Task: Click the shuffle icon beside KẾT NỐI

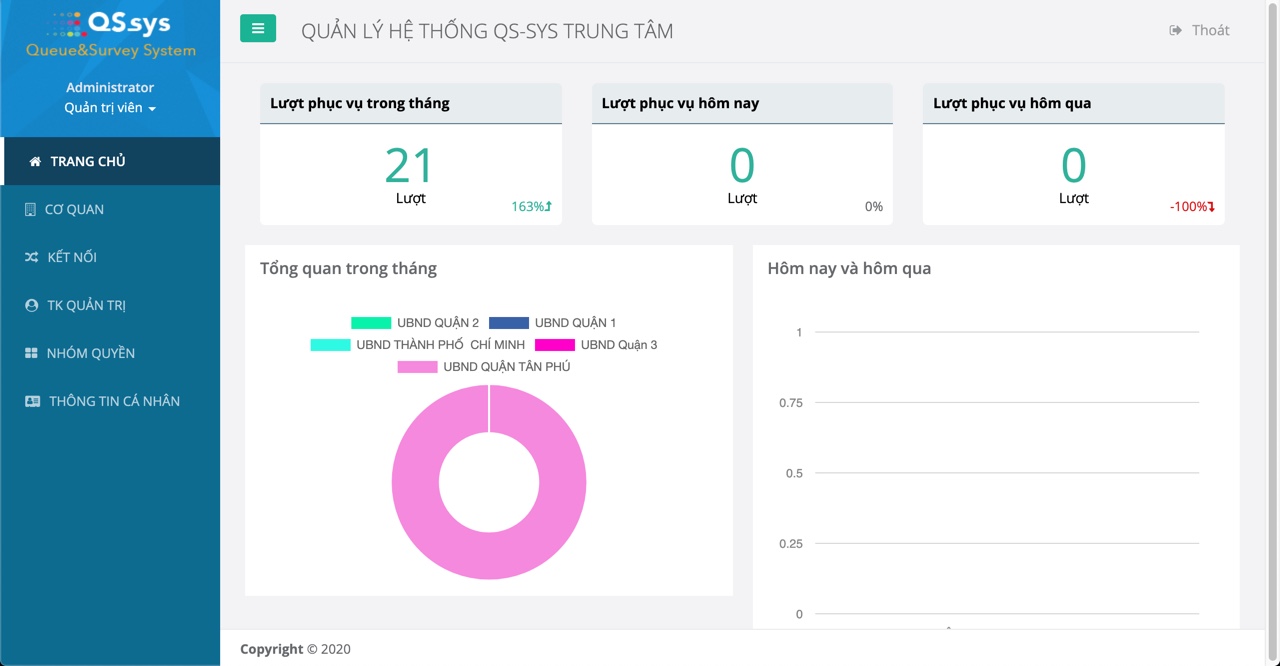Action: click(x=31, y=258)
